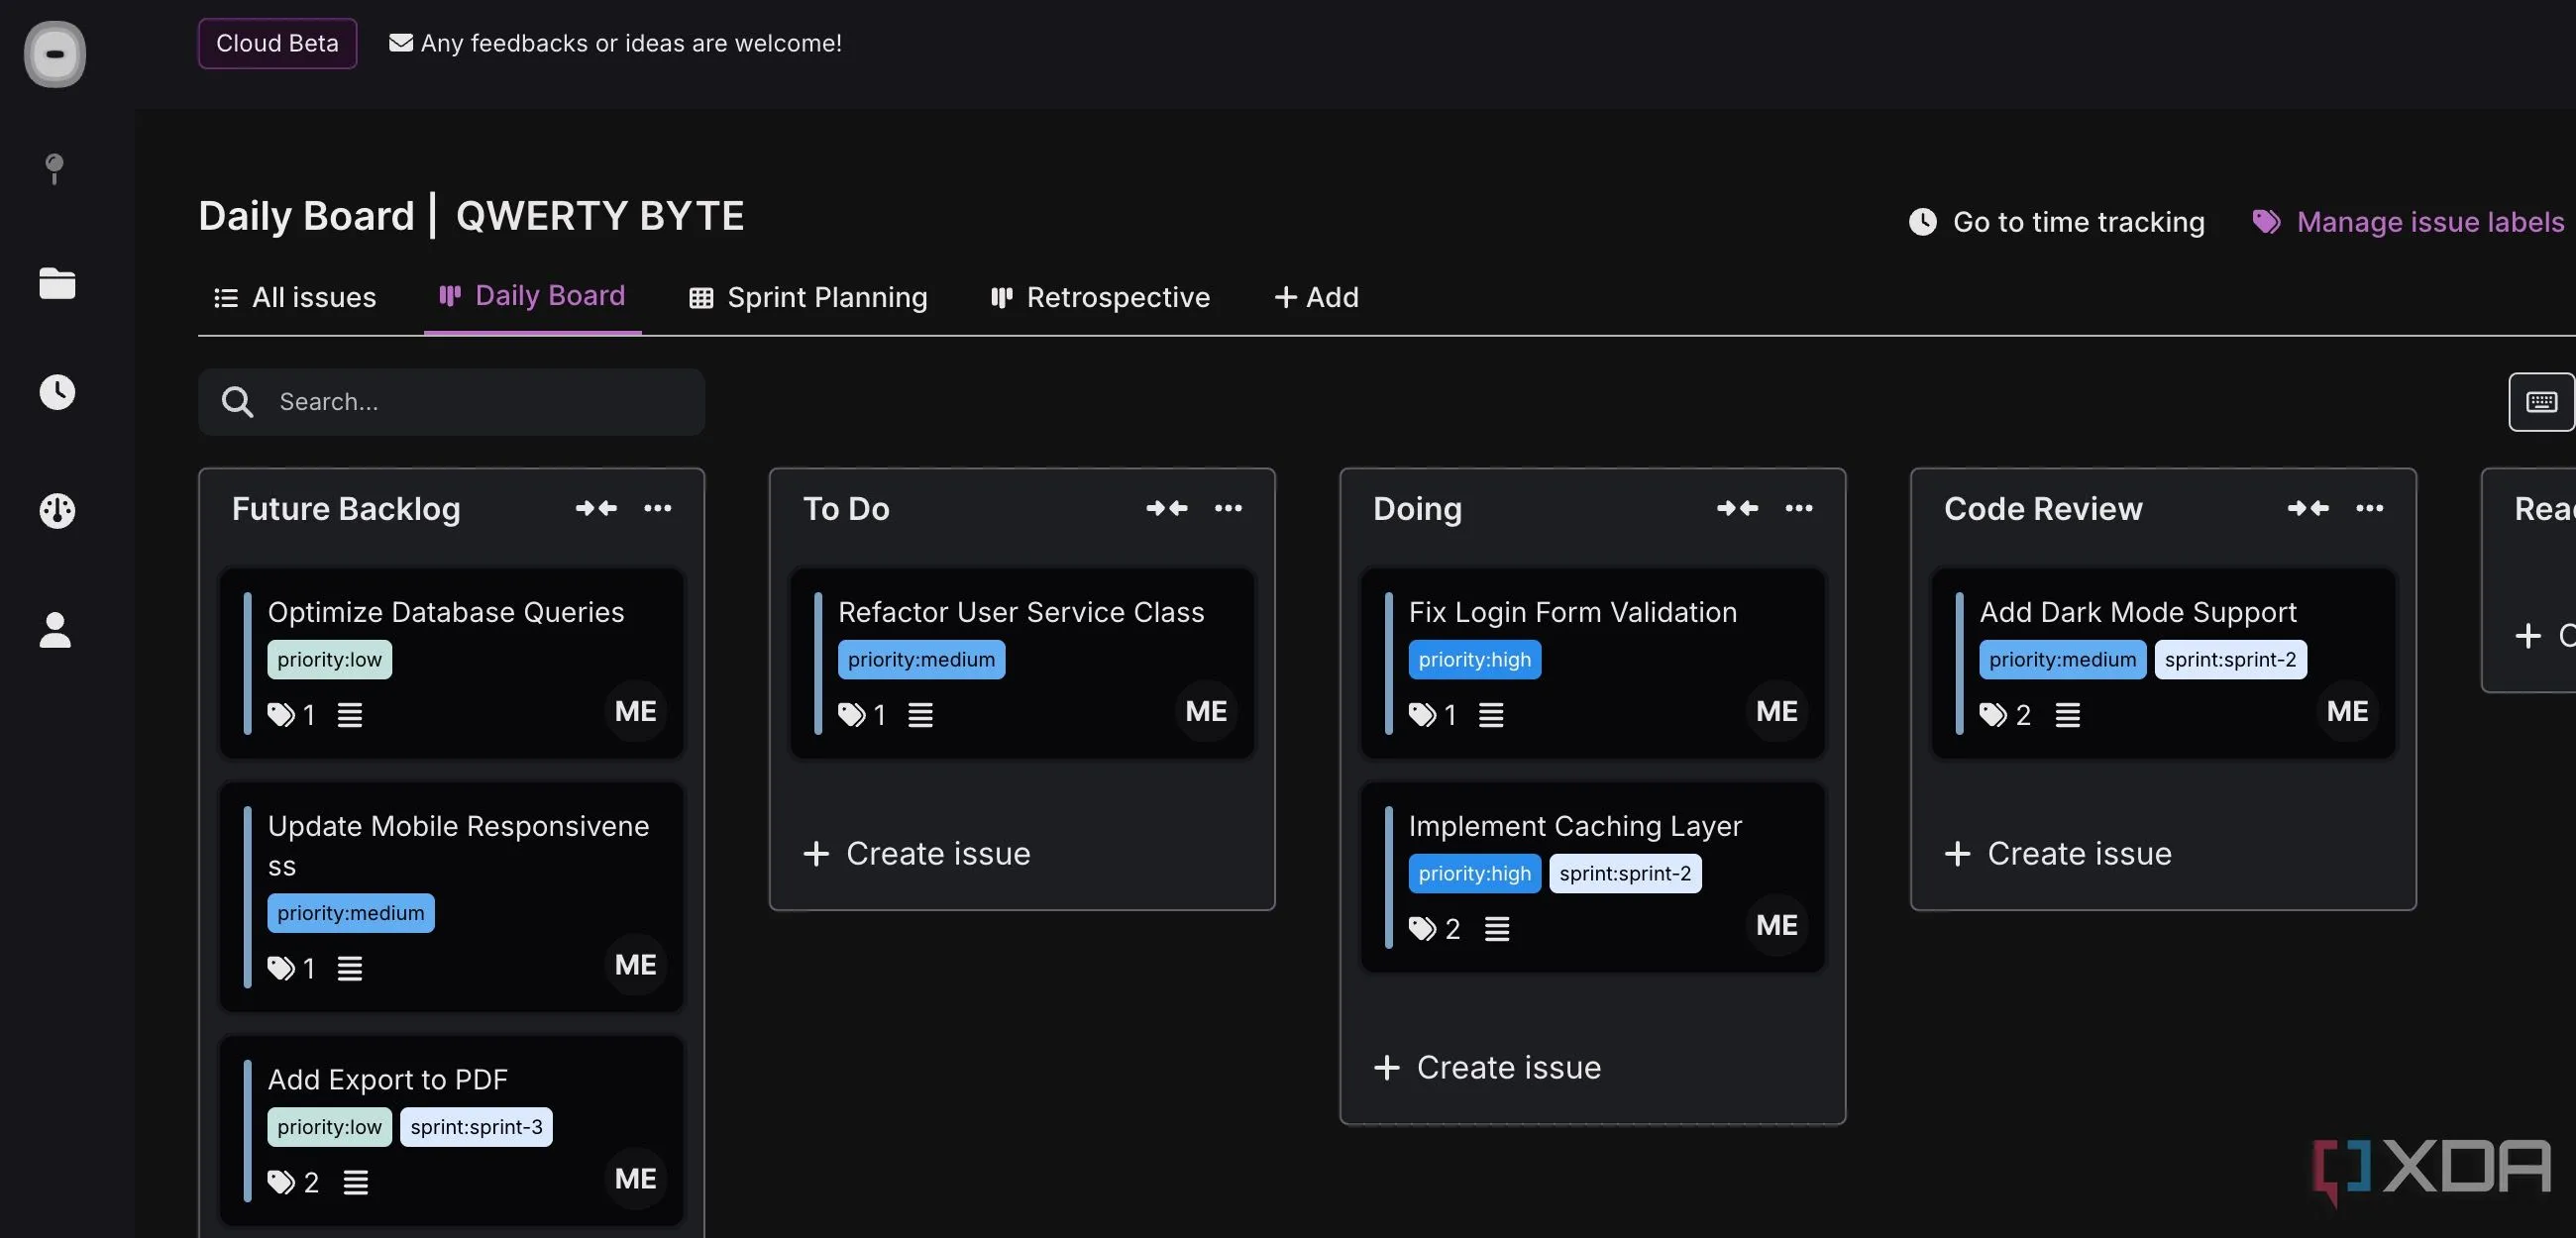Screen dimensions: 2576x1238
Task: Click description lines icon on Optimize Database Queries
Action: (350, 715)
